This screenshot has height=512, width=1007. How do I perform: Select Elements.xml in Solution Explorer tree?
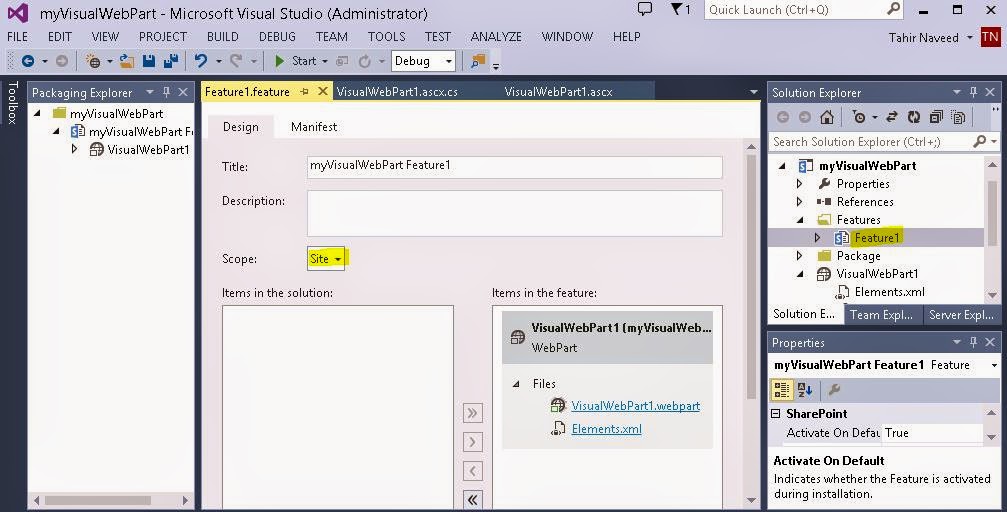click(x=889, y=292)
